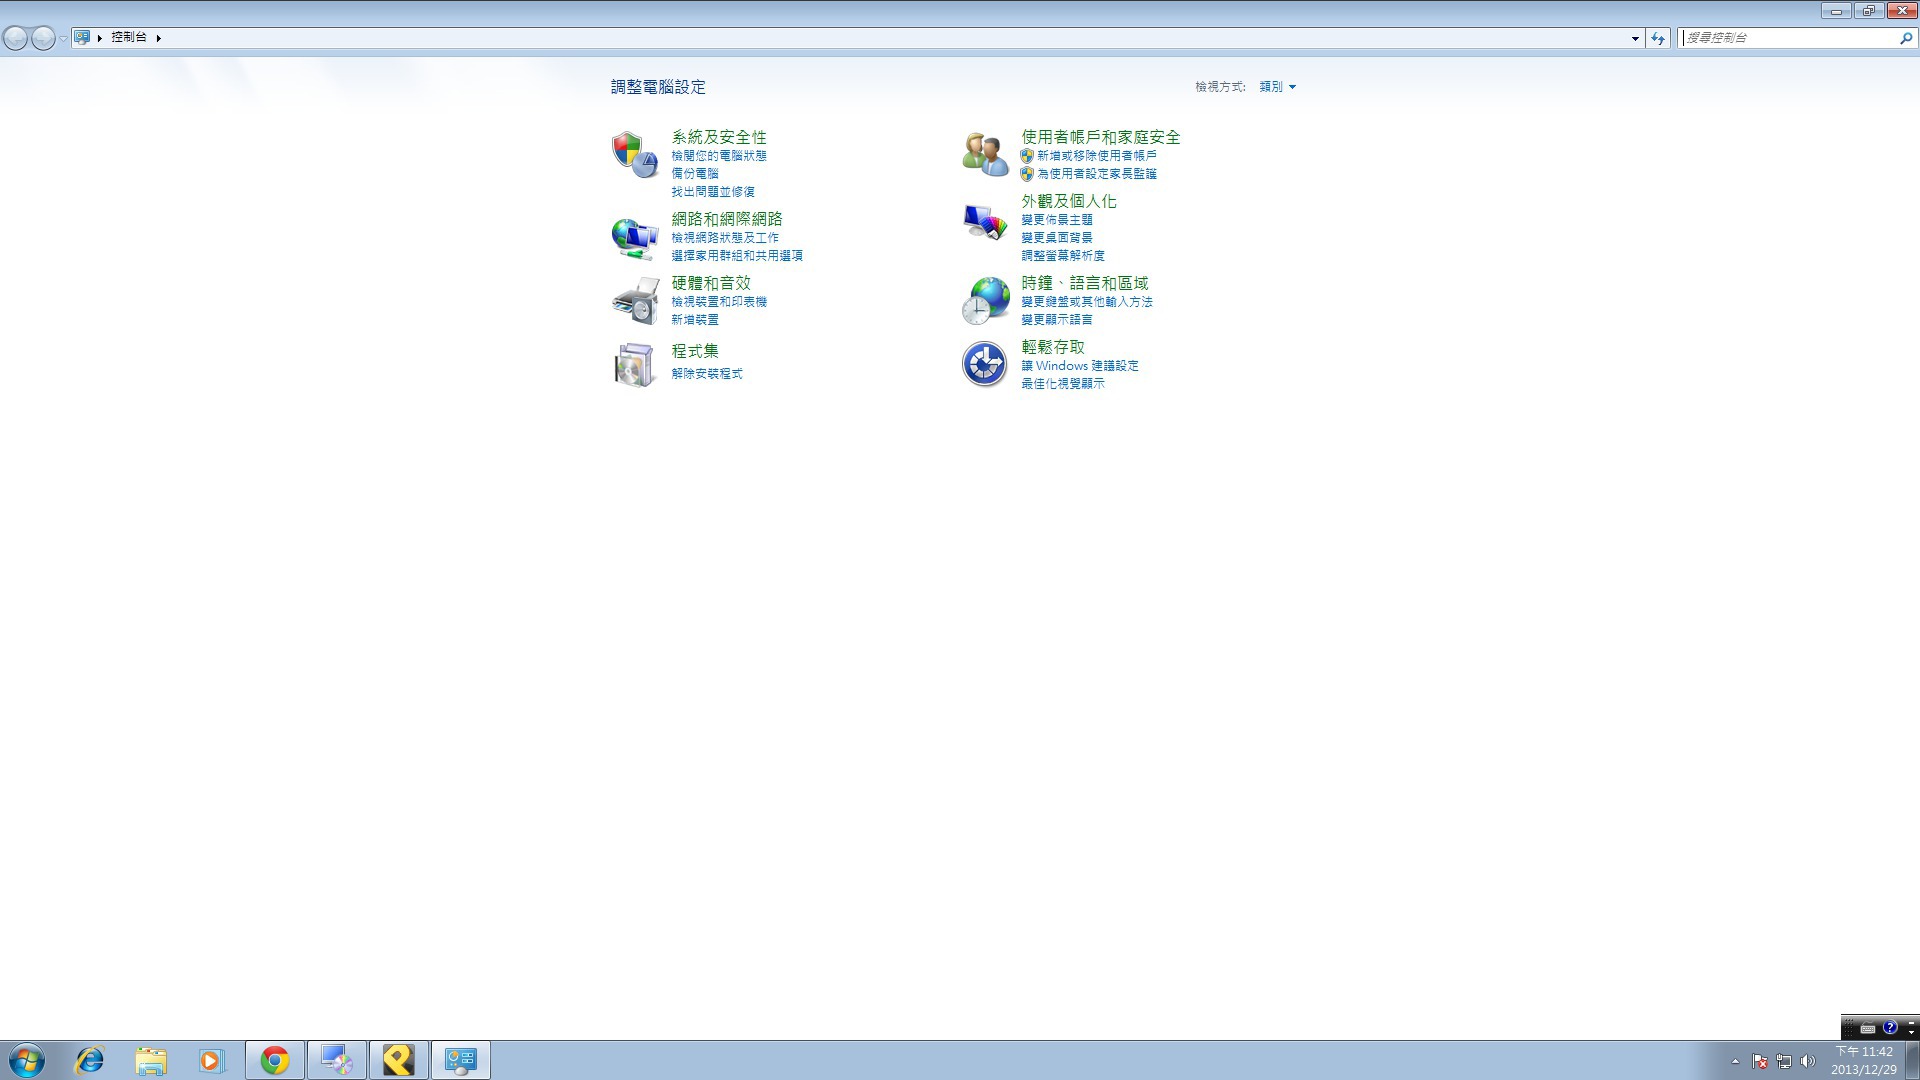The image size is (1920, 1080).
Task: Click the 新增裝置 link
Action: pyautogui.click(x=695, y=320)
